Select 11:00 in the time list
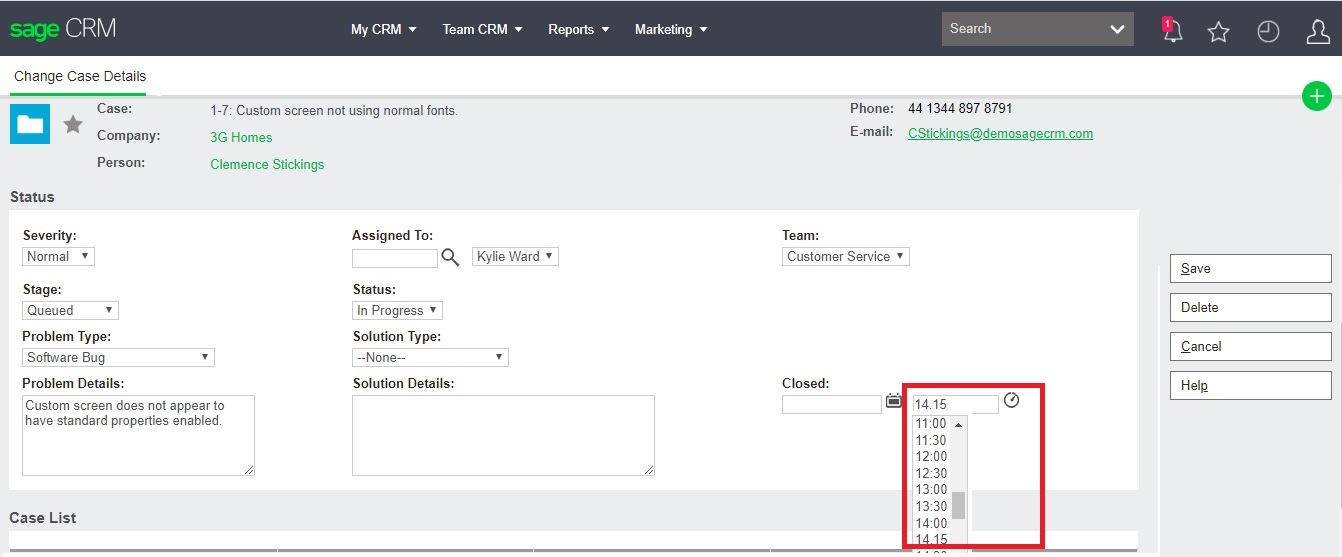 [931, 424]
